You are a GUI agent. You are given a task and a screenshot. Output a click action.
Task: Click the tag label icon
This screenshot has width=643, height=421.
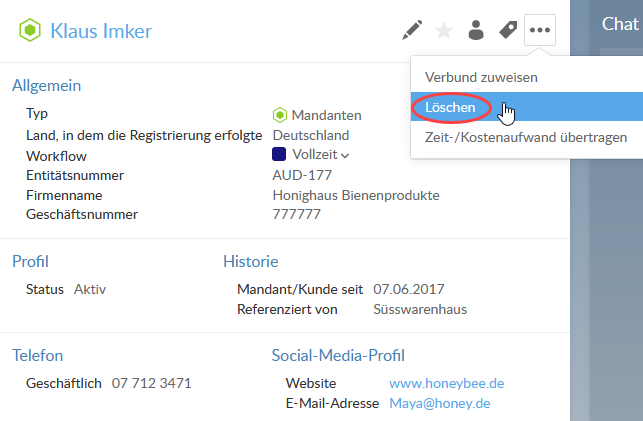point(508,30)
